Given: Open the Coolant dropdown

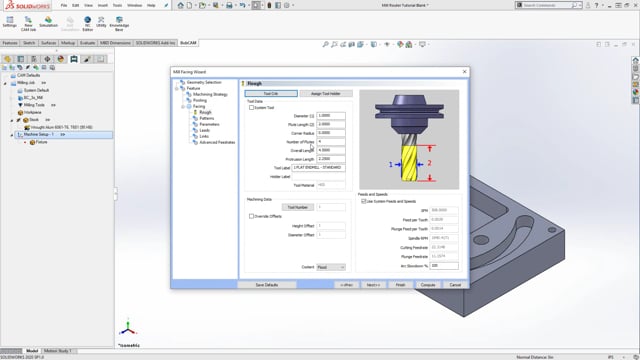Looking at the screenshot, I should pos(331,267).
